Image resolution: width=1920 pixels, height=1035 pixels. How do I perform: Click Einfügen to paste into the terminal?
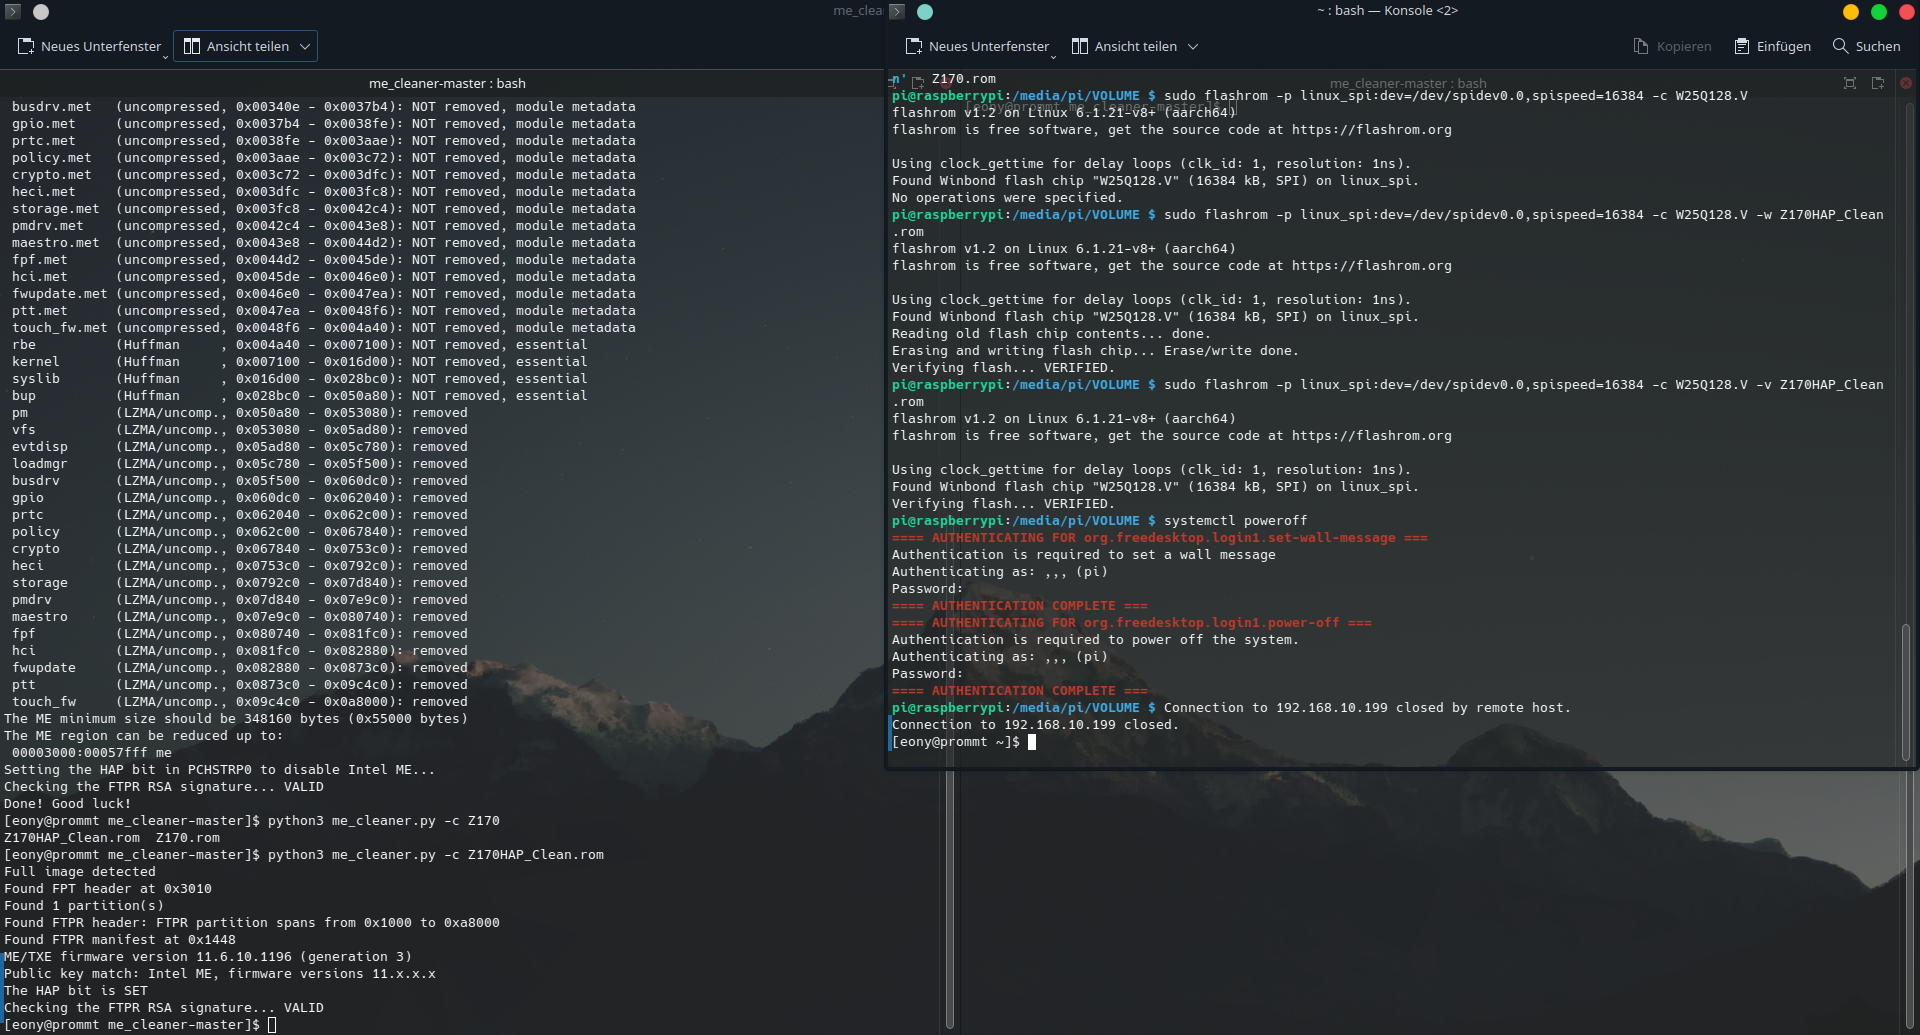(x=1773, y=46)
